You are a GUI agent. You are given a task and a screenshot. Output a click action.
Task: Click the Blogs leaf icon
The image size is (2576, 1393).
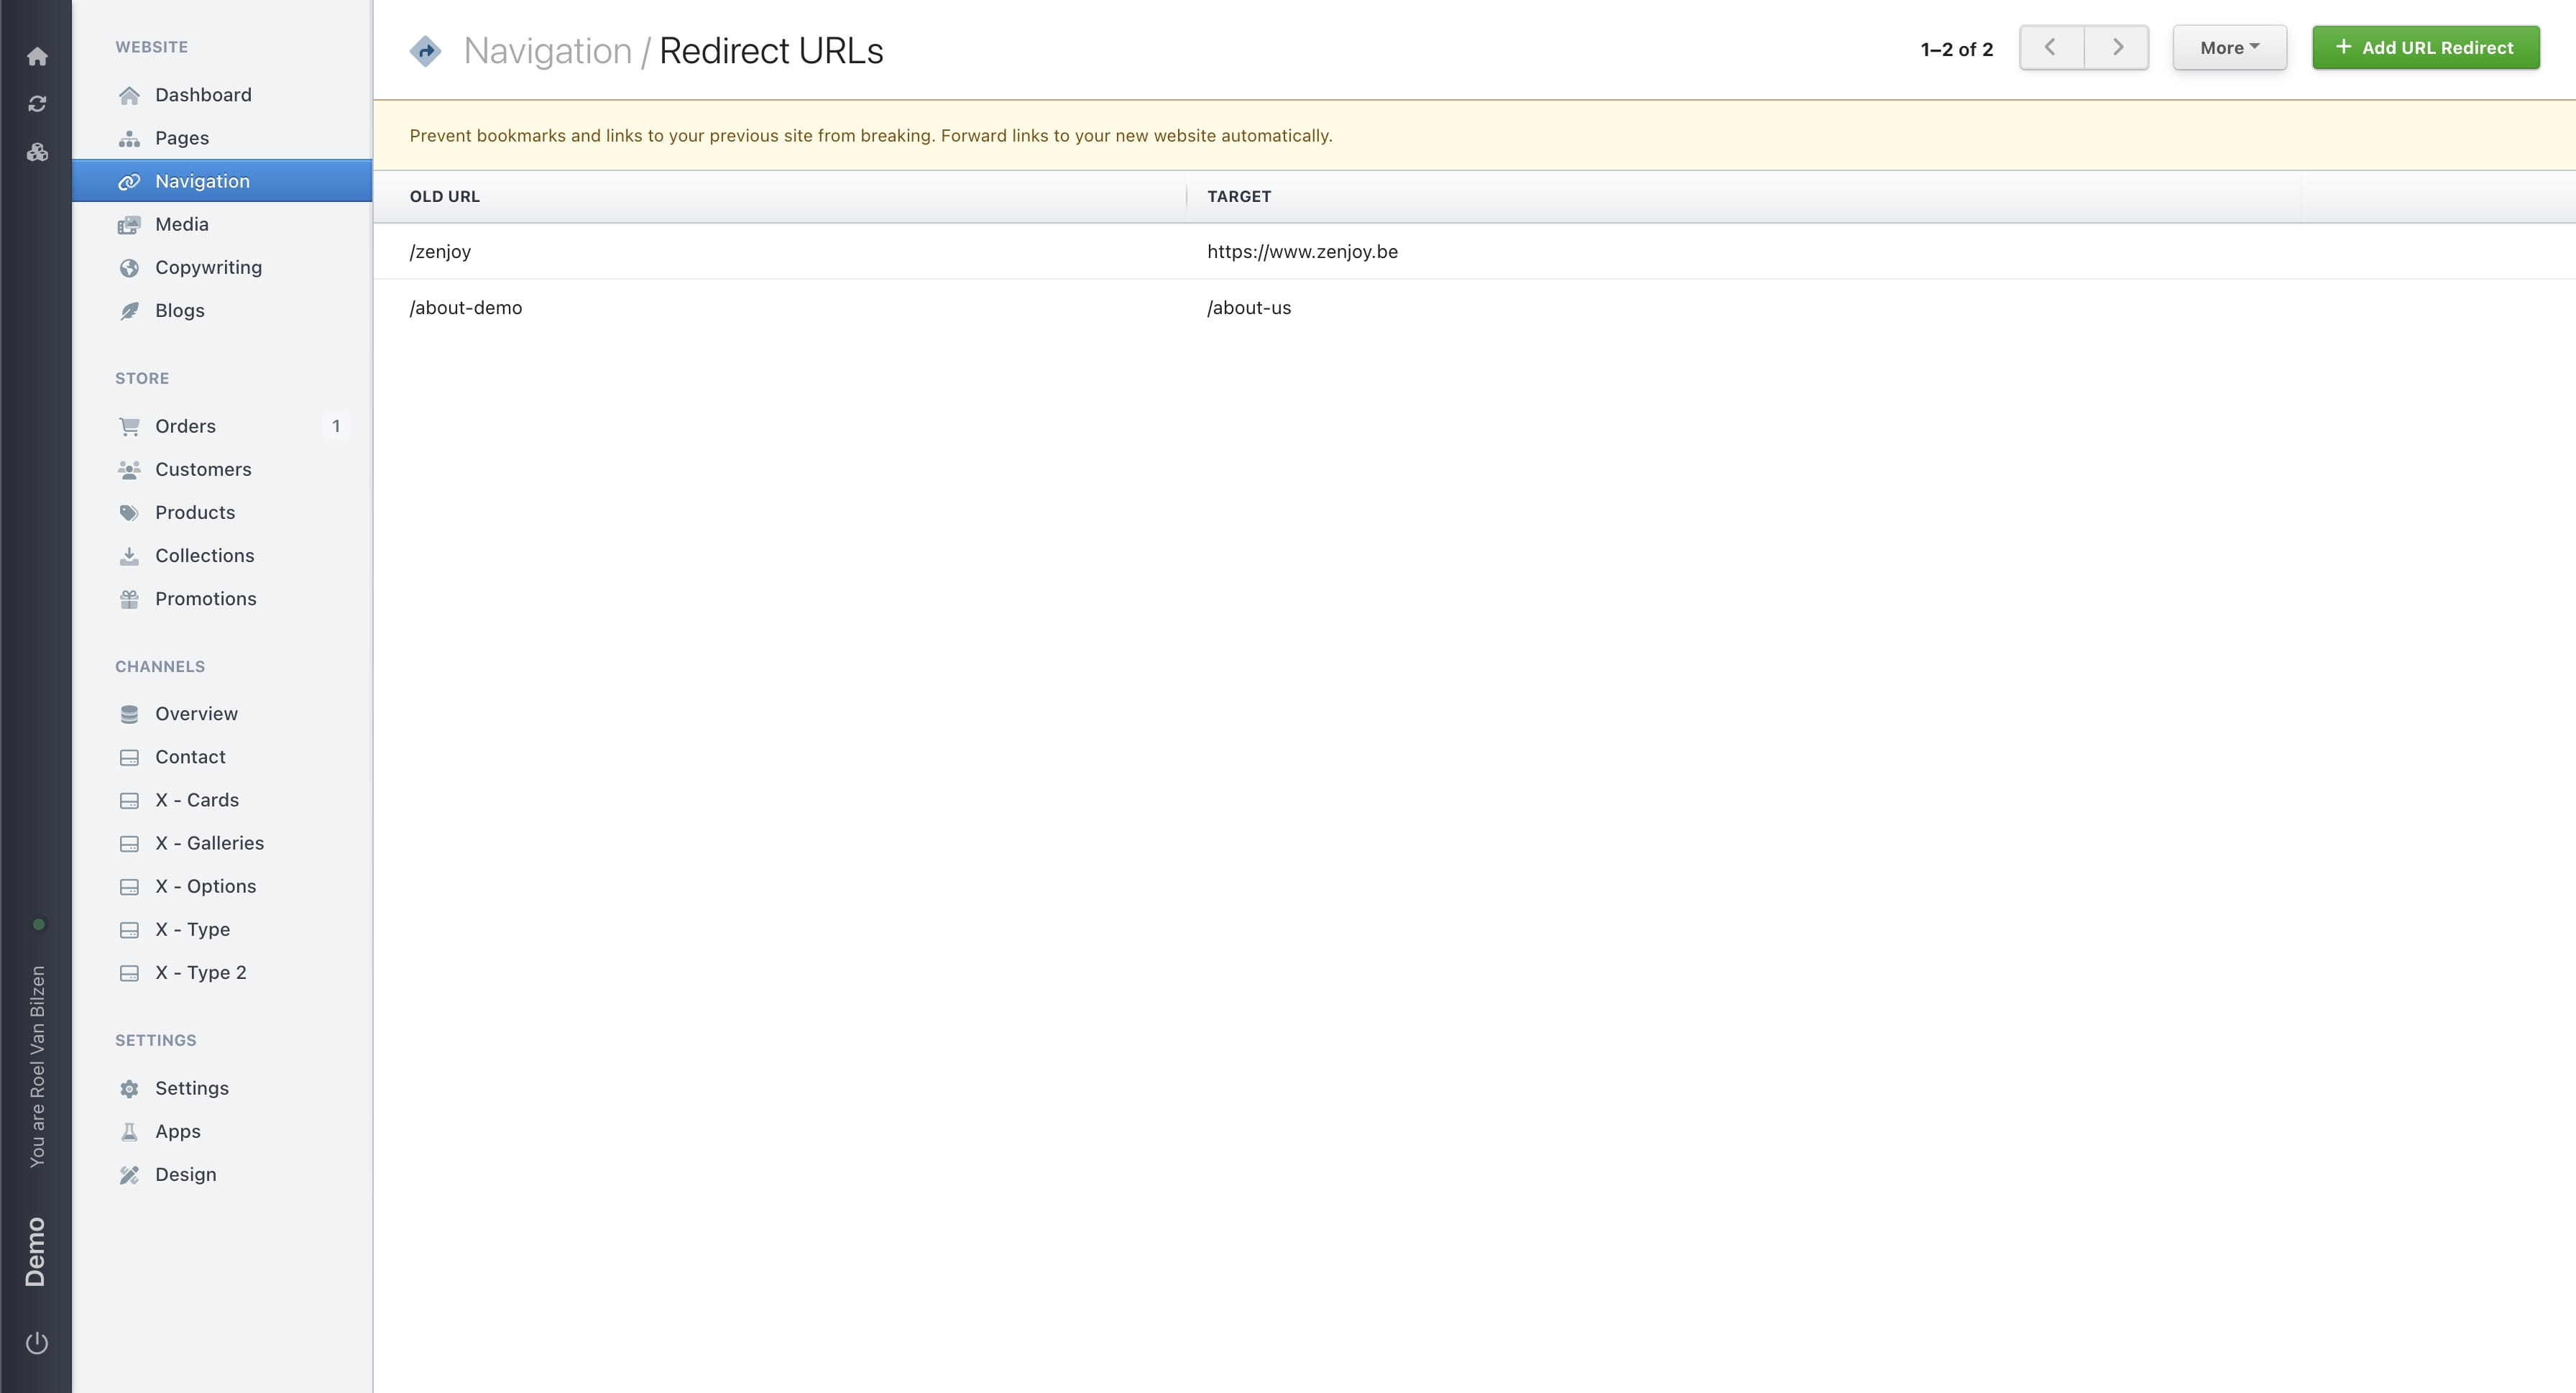coord(130,310)
